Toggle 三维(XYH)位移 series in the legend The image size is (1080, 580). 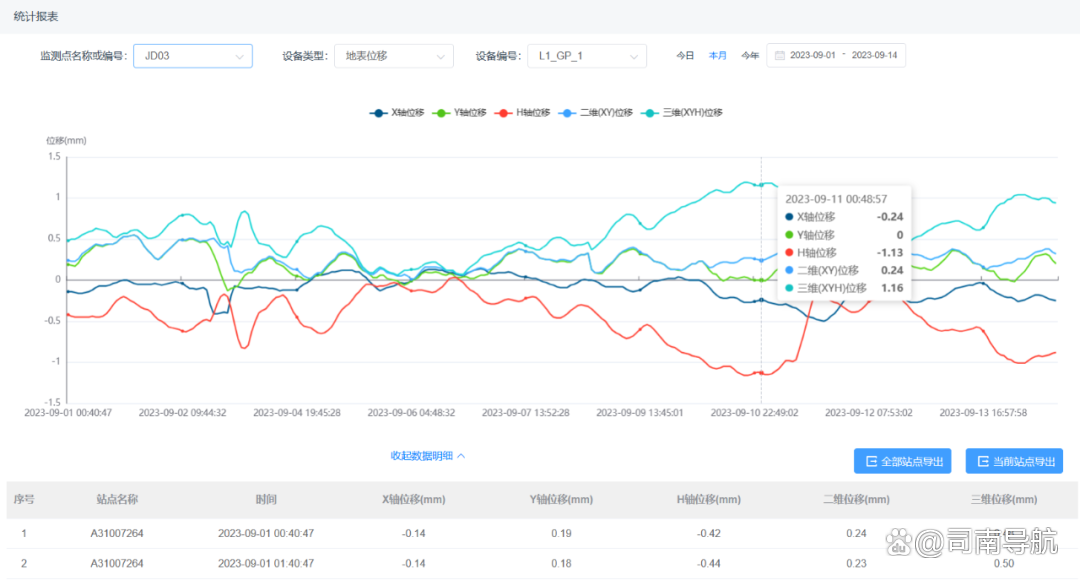point(684,113)
